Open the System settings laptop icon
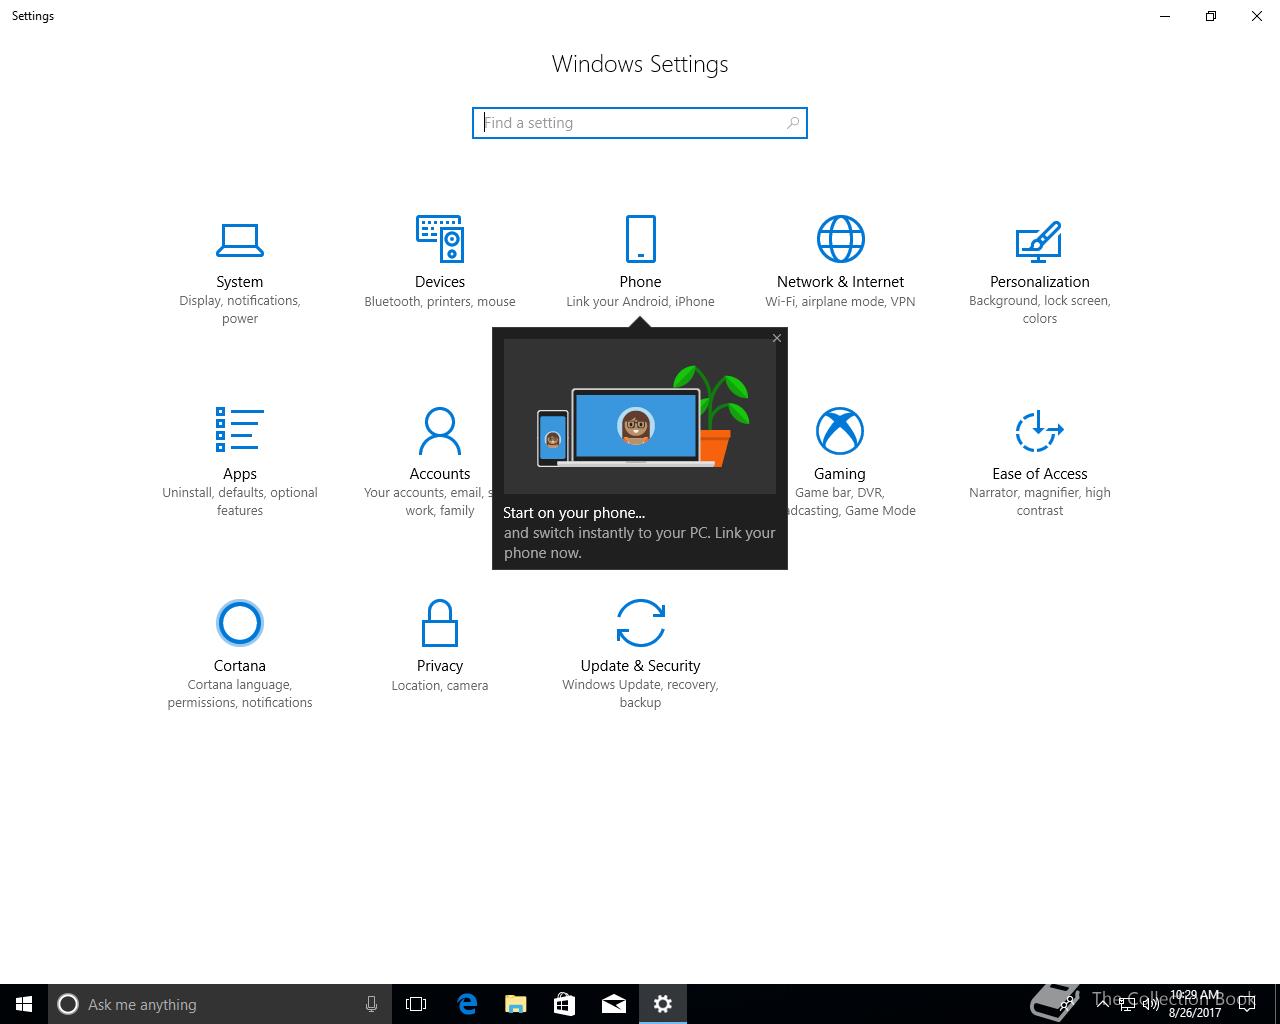Viewport: 1280px width, 1024px height. pos(240,240)
